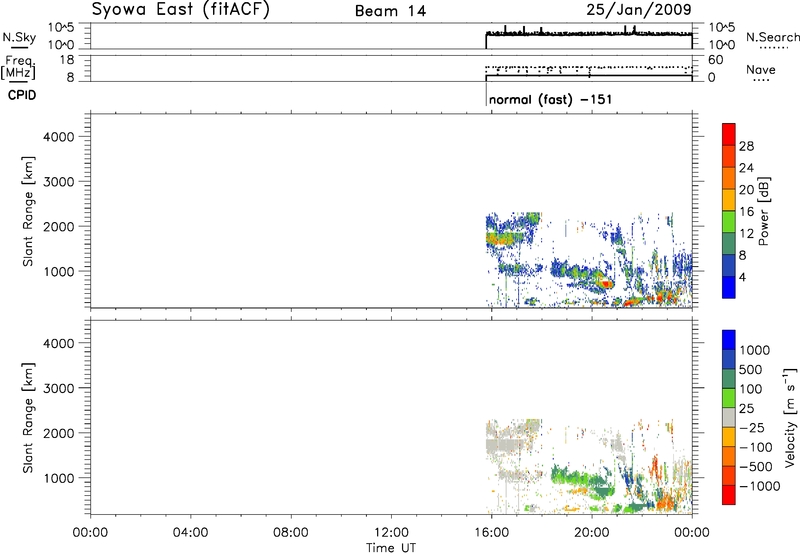
Task: Click the "16" value on the Power colorbar
Action: (x=746, y=212)
